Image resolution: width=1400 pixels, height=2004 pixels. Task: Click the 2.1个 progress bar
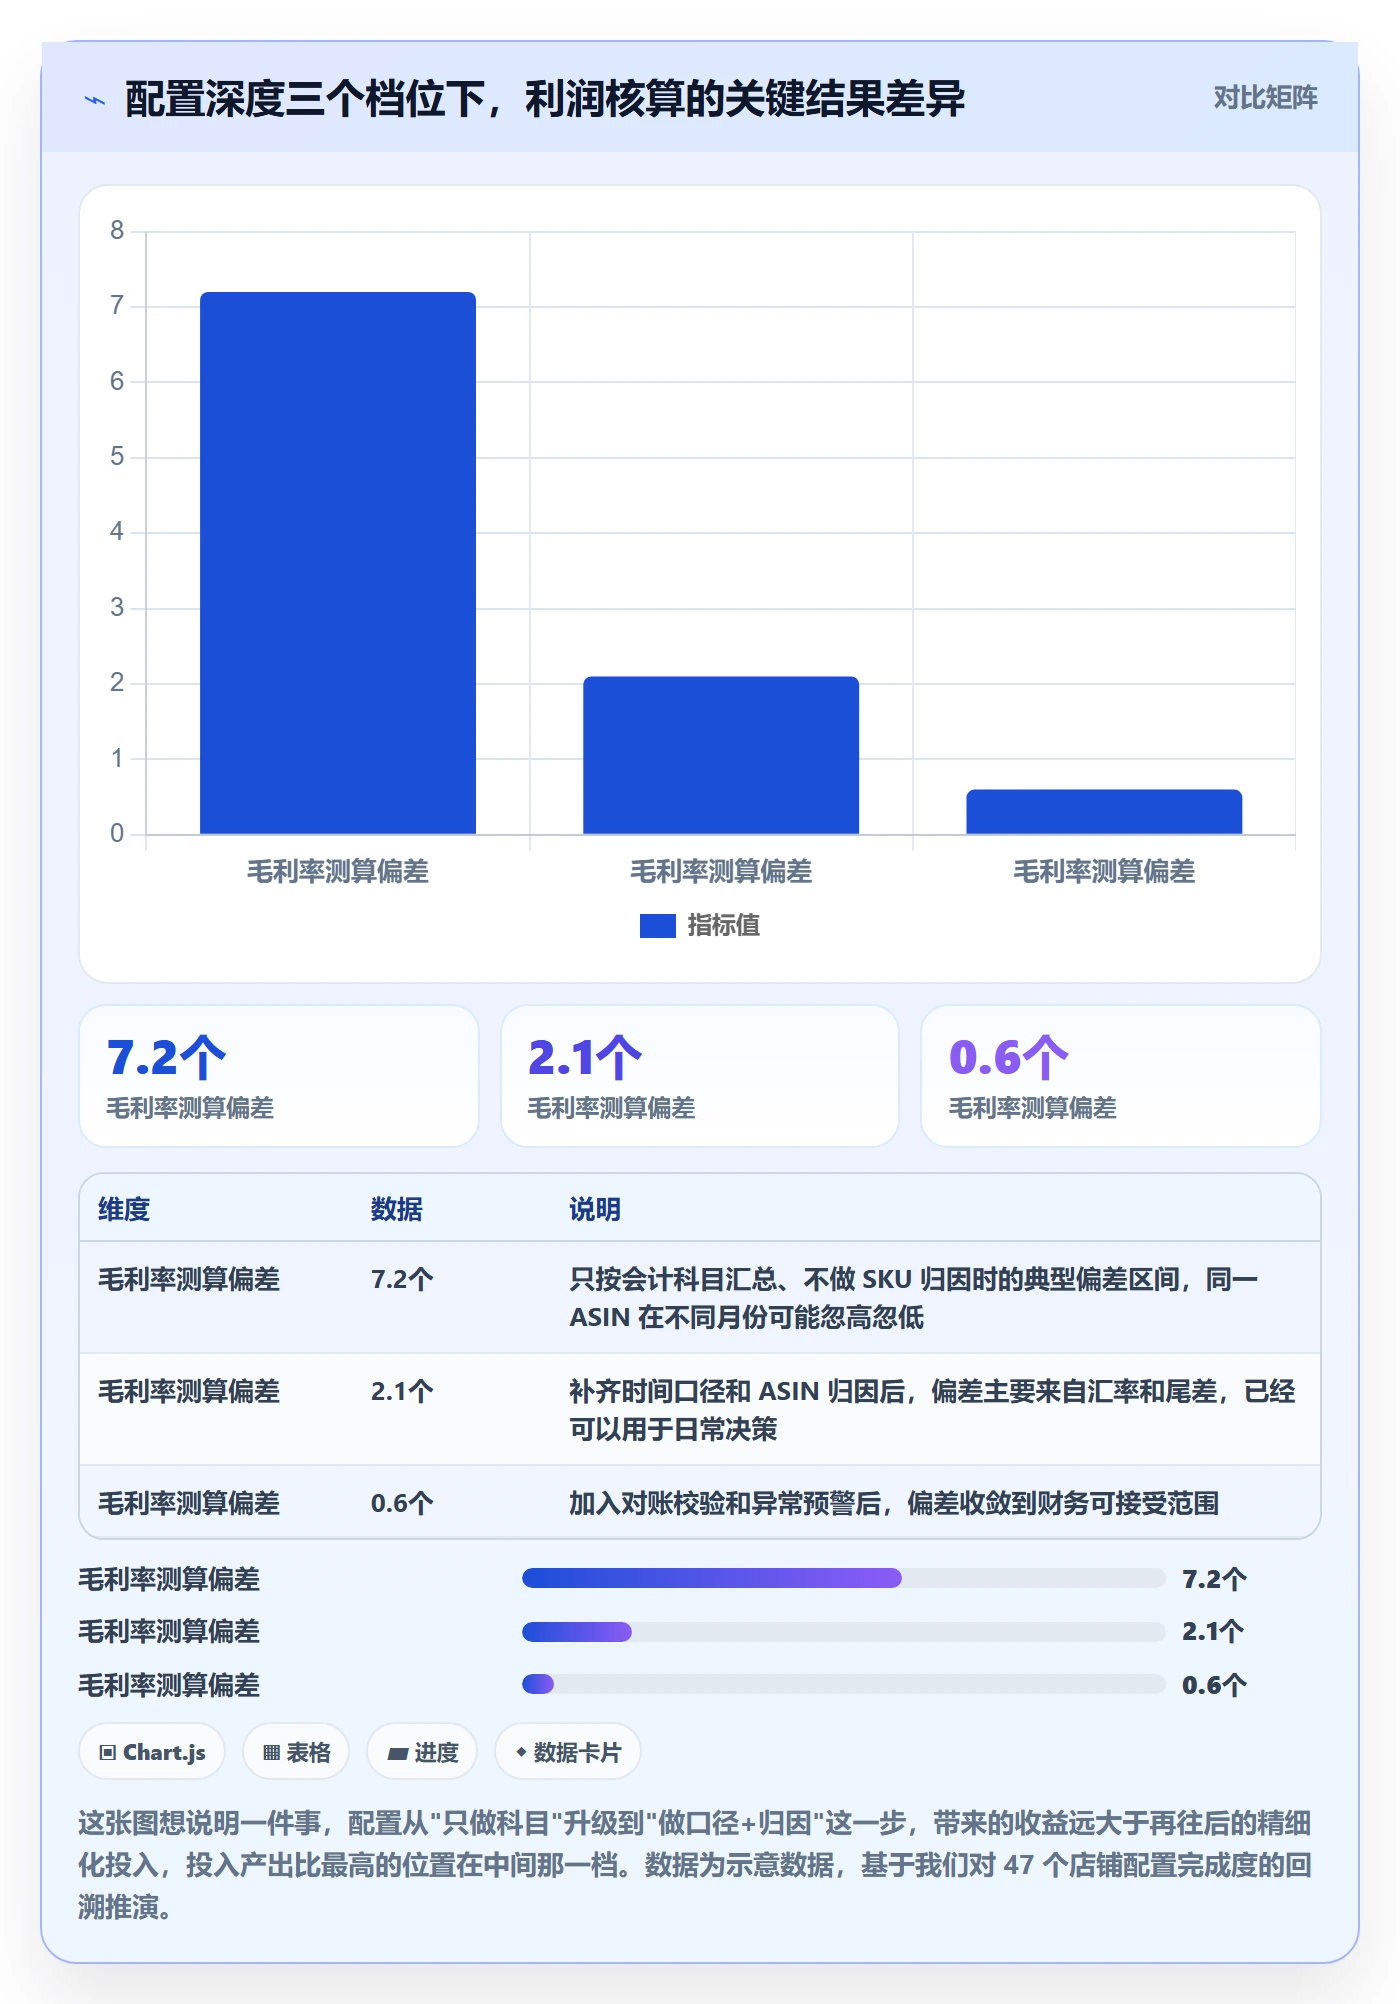[x=843, y=1632]
